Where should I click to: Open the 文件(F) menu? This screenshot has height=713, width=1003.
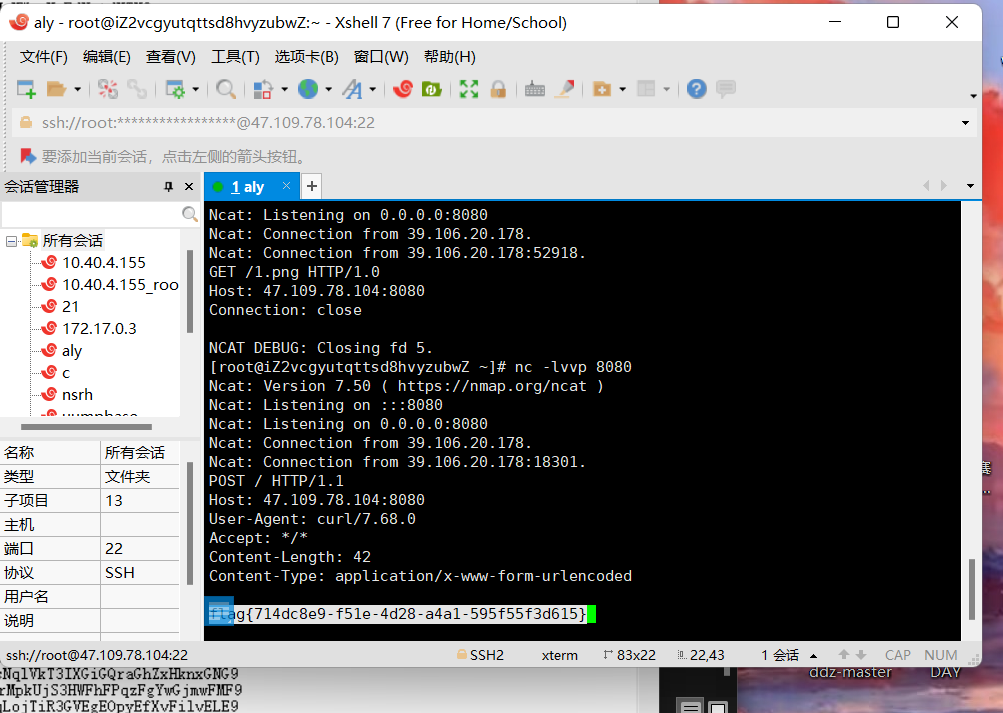(44, 57)
